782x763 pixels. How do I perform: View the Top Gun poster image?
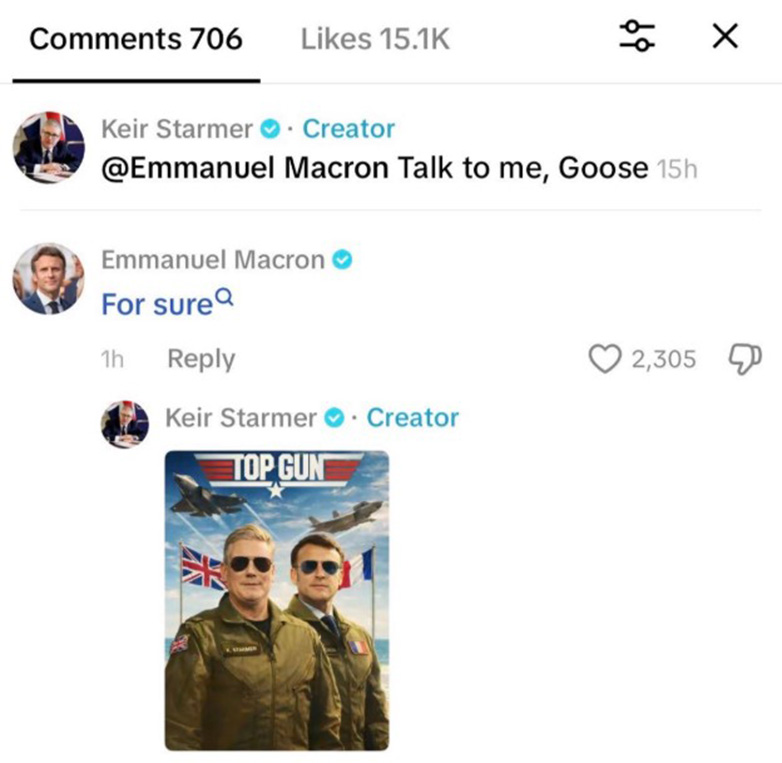click(x=277, y=600)
